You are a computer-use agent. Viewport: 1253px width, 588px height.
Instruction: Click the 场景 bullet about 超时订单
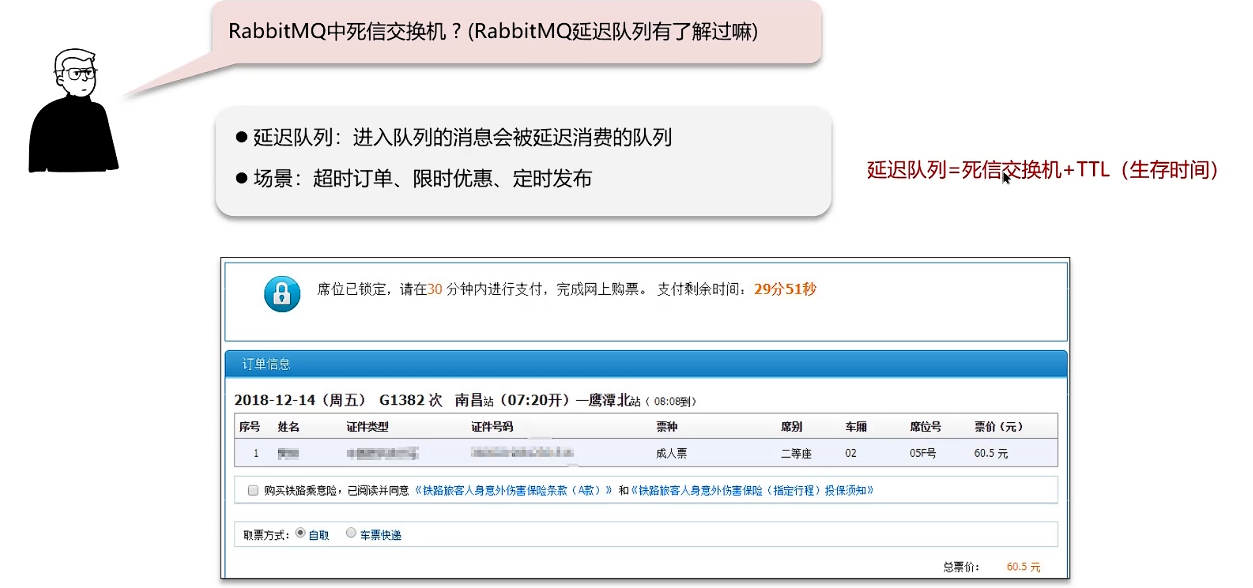(413, 179)
